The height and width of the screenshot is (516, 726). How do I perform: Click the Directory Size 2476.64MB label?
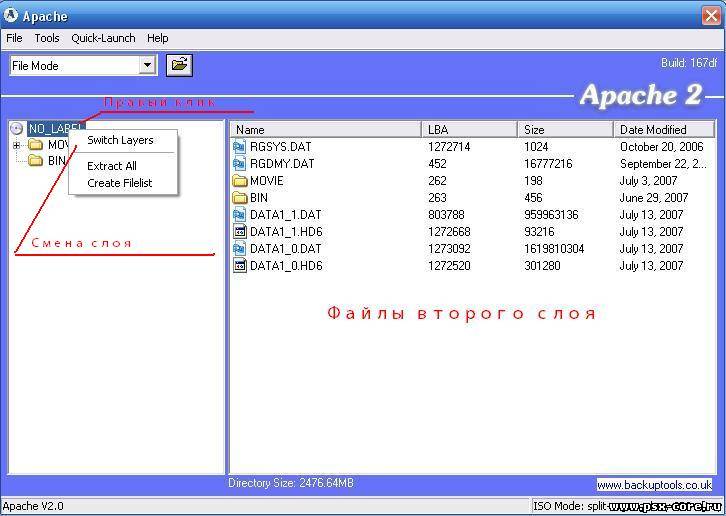[291, 483]
